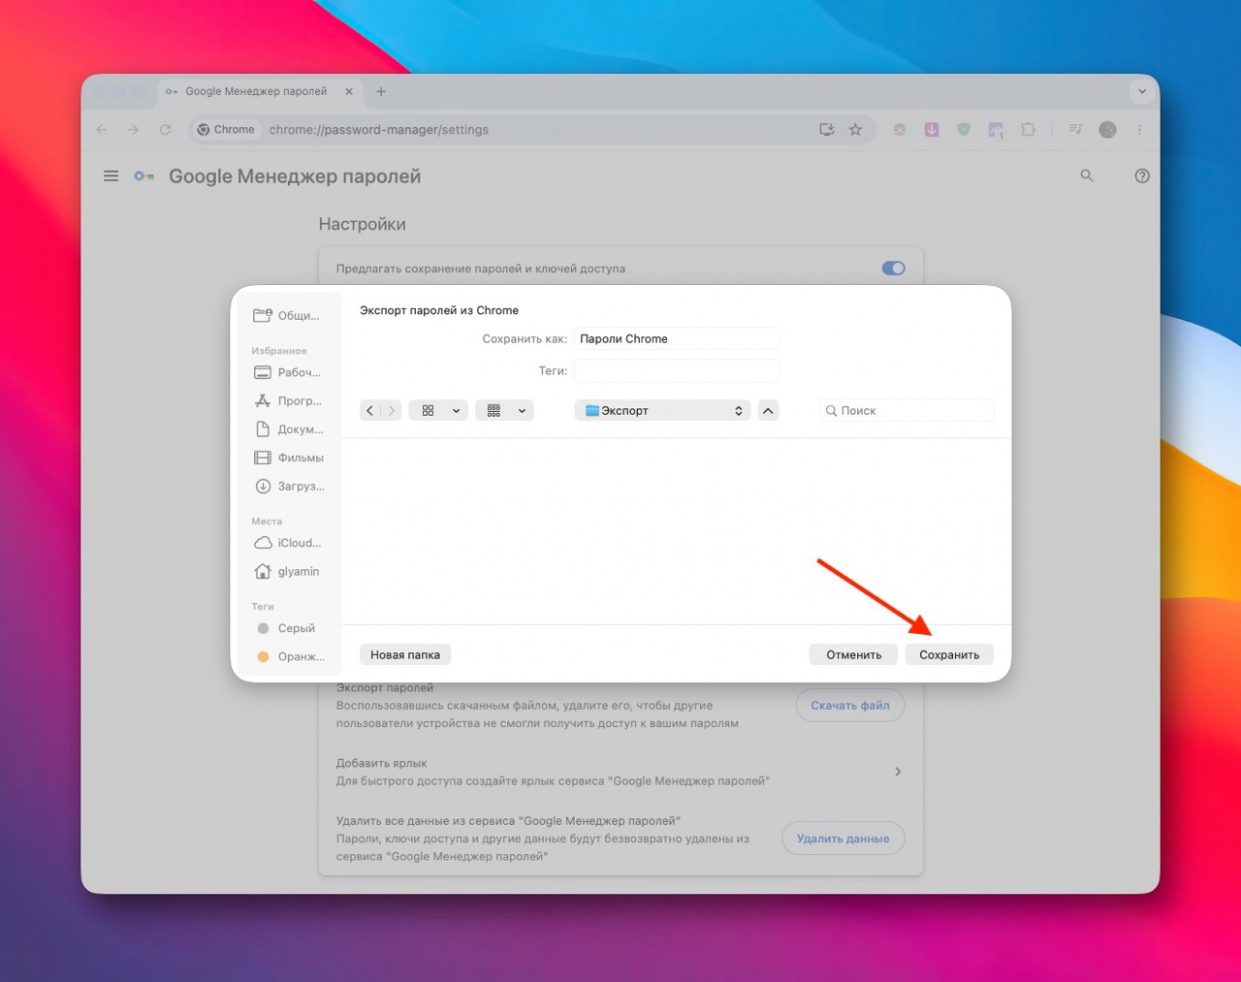Click the green shield extension icon
The height and width of the screenshot is (982, 1241).
pos(963,130)
